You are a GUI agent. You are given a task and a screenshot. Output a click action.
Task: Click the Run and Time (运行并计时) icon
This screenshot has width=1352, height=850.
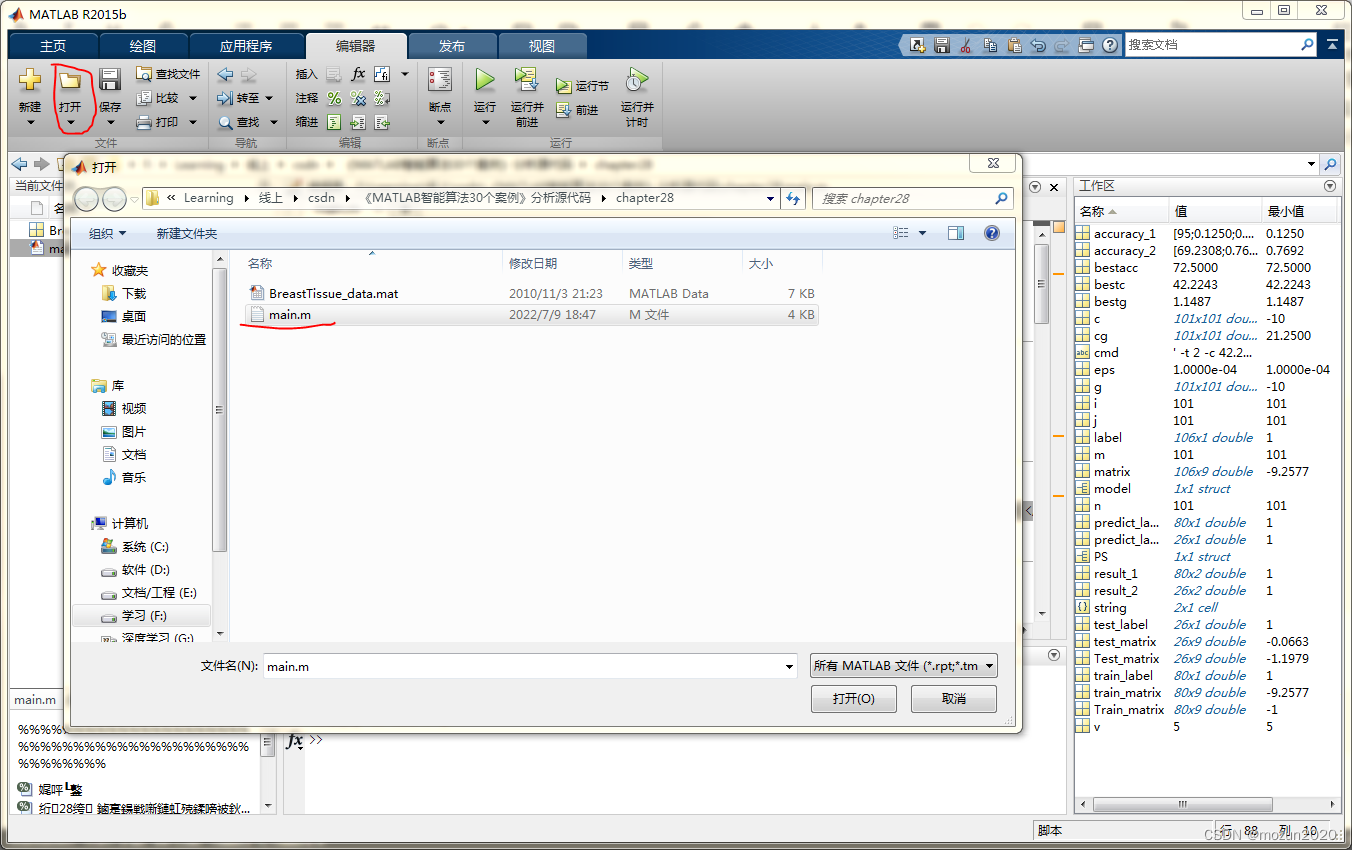click(637, 80)
